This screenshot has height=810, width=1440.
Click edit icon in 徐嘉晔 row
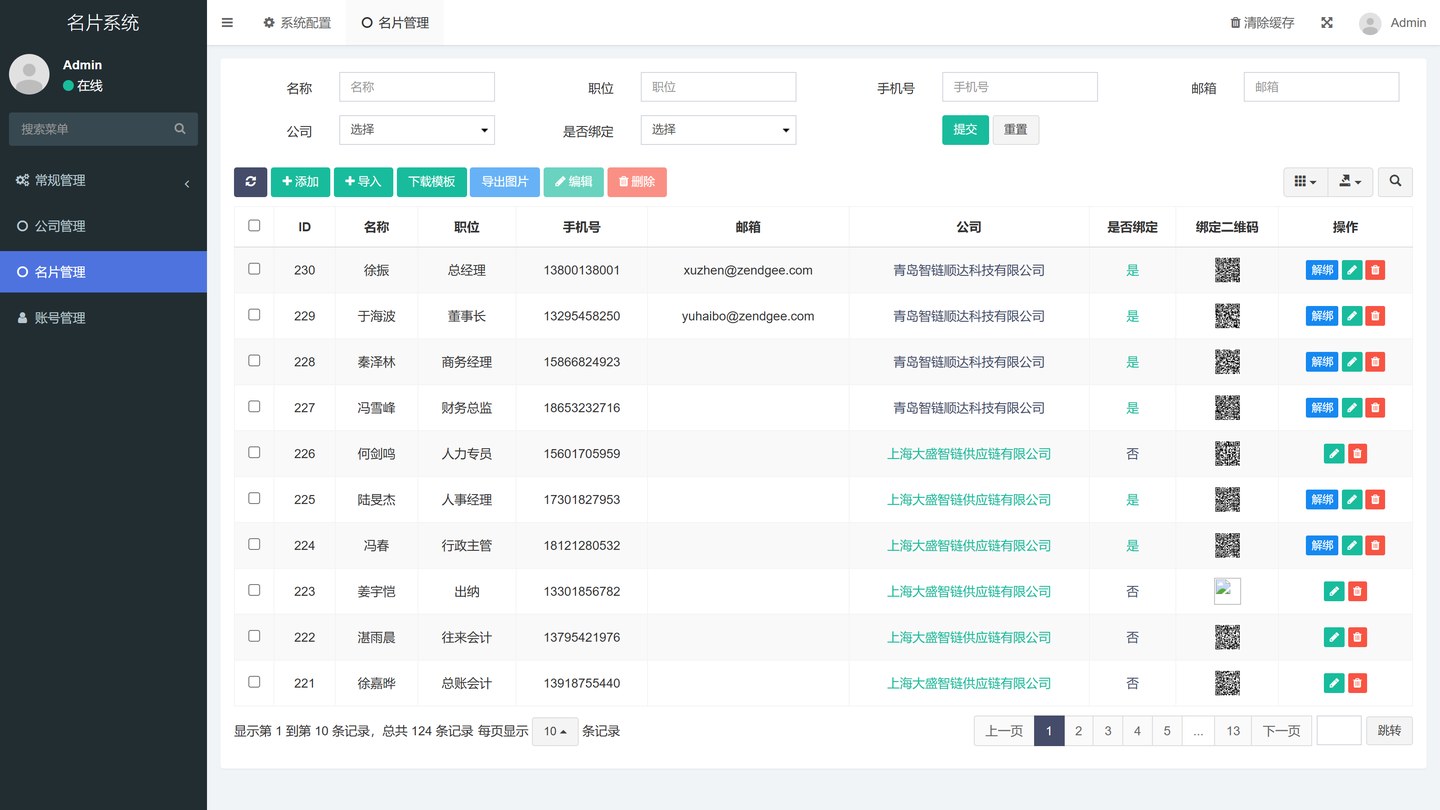point(1334,684)
